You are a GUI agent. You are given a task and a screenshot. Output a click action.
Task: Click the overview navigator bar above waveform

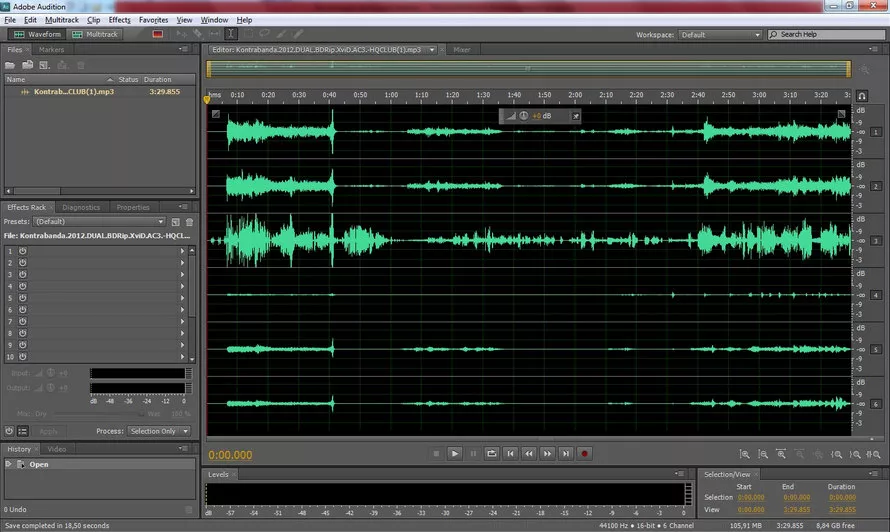point(528,69)
